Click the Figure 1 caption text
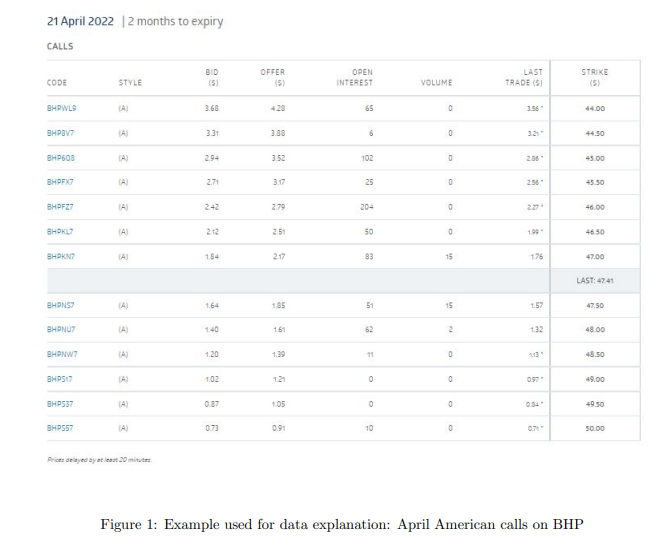This screenshot has width=662, height=548. point(342,524)
